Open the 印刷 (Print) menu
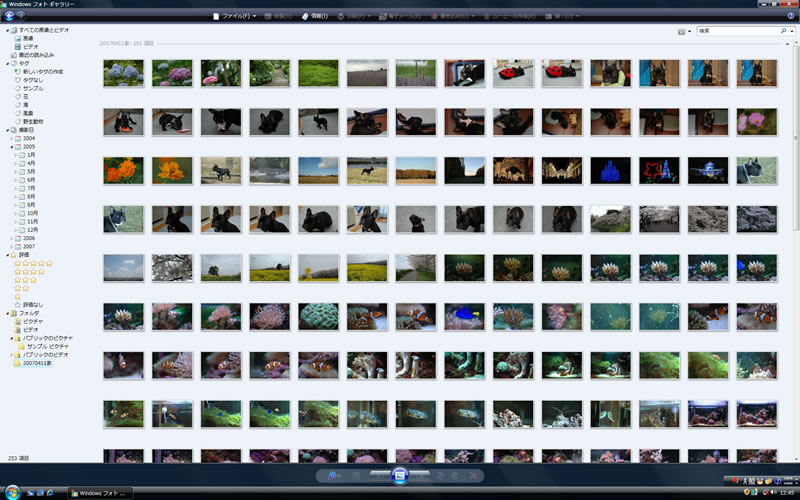 tap(354, 16)
